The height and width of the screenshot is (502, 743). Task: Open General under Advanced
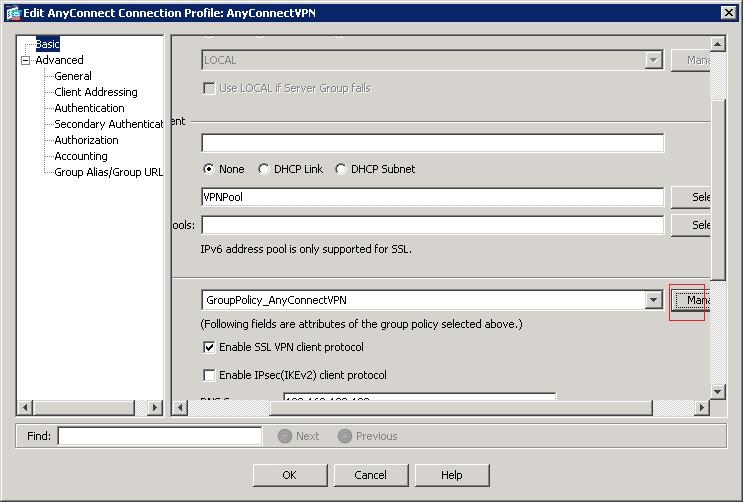click(x=73, y=76)
